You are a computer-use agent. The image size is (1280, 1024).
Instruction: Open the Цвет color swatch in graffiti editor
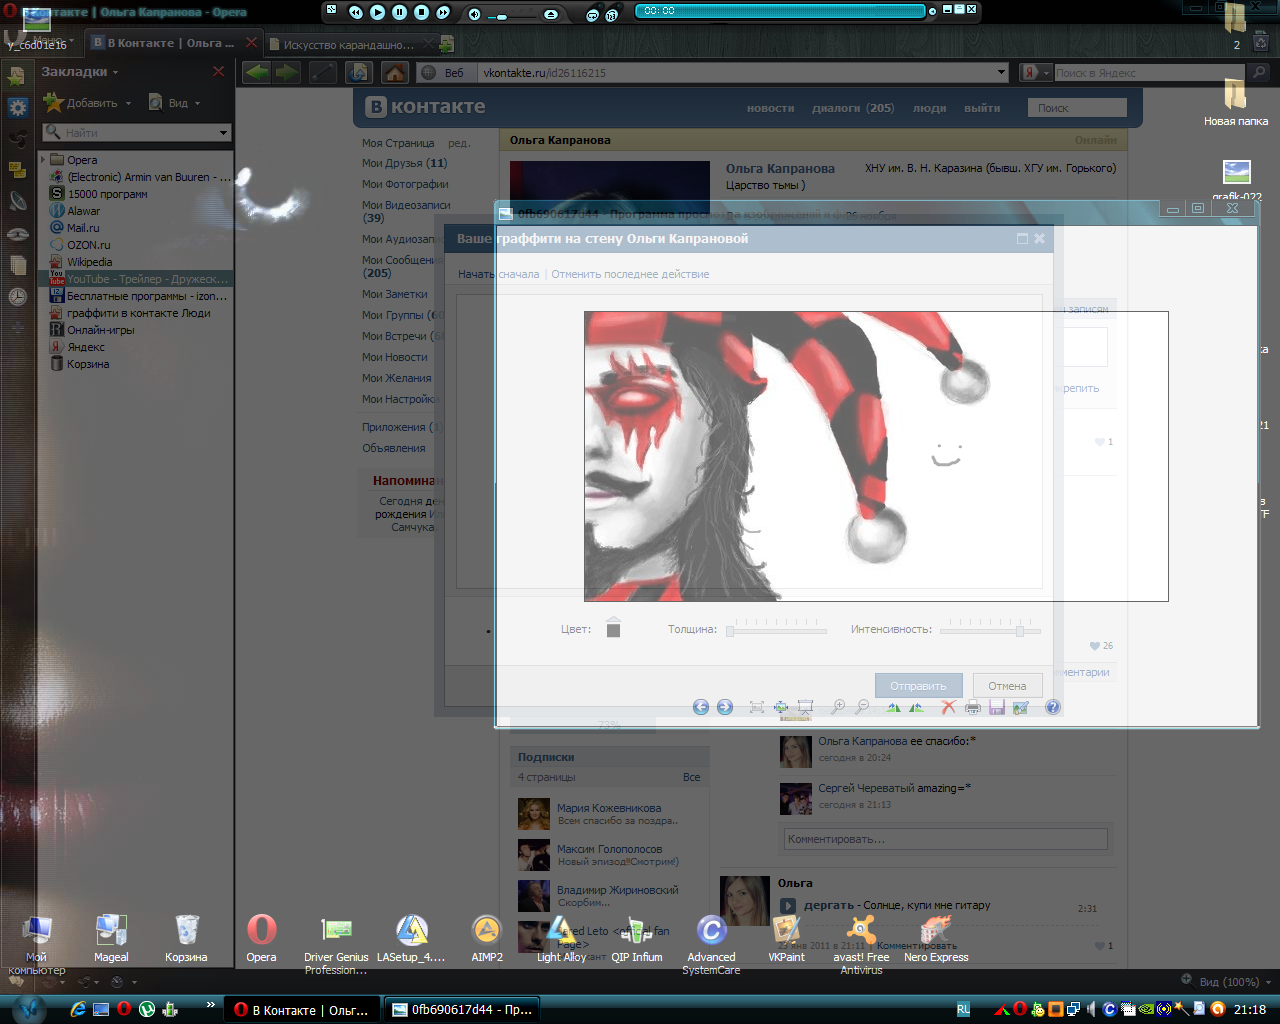coord(614,629)
